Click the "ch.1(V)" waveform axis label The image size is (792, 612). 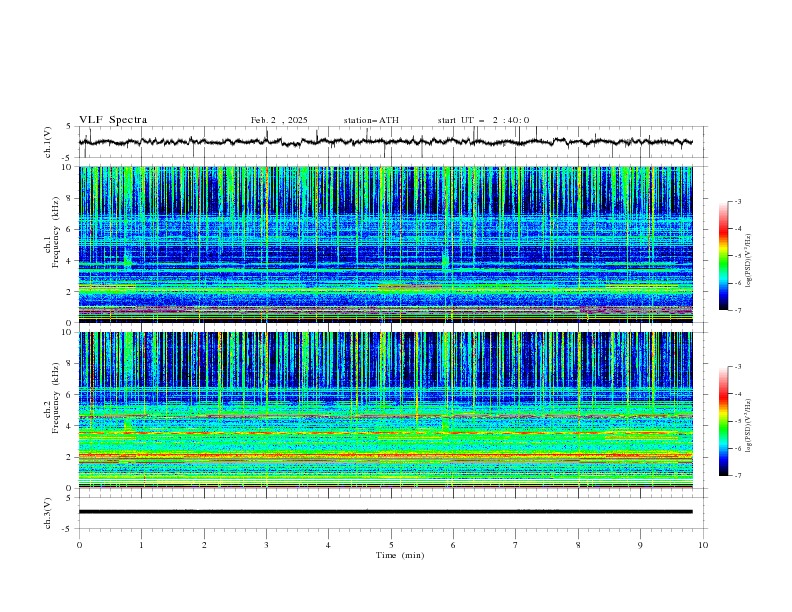(x=48, y=142)
